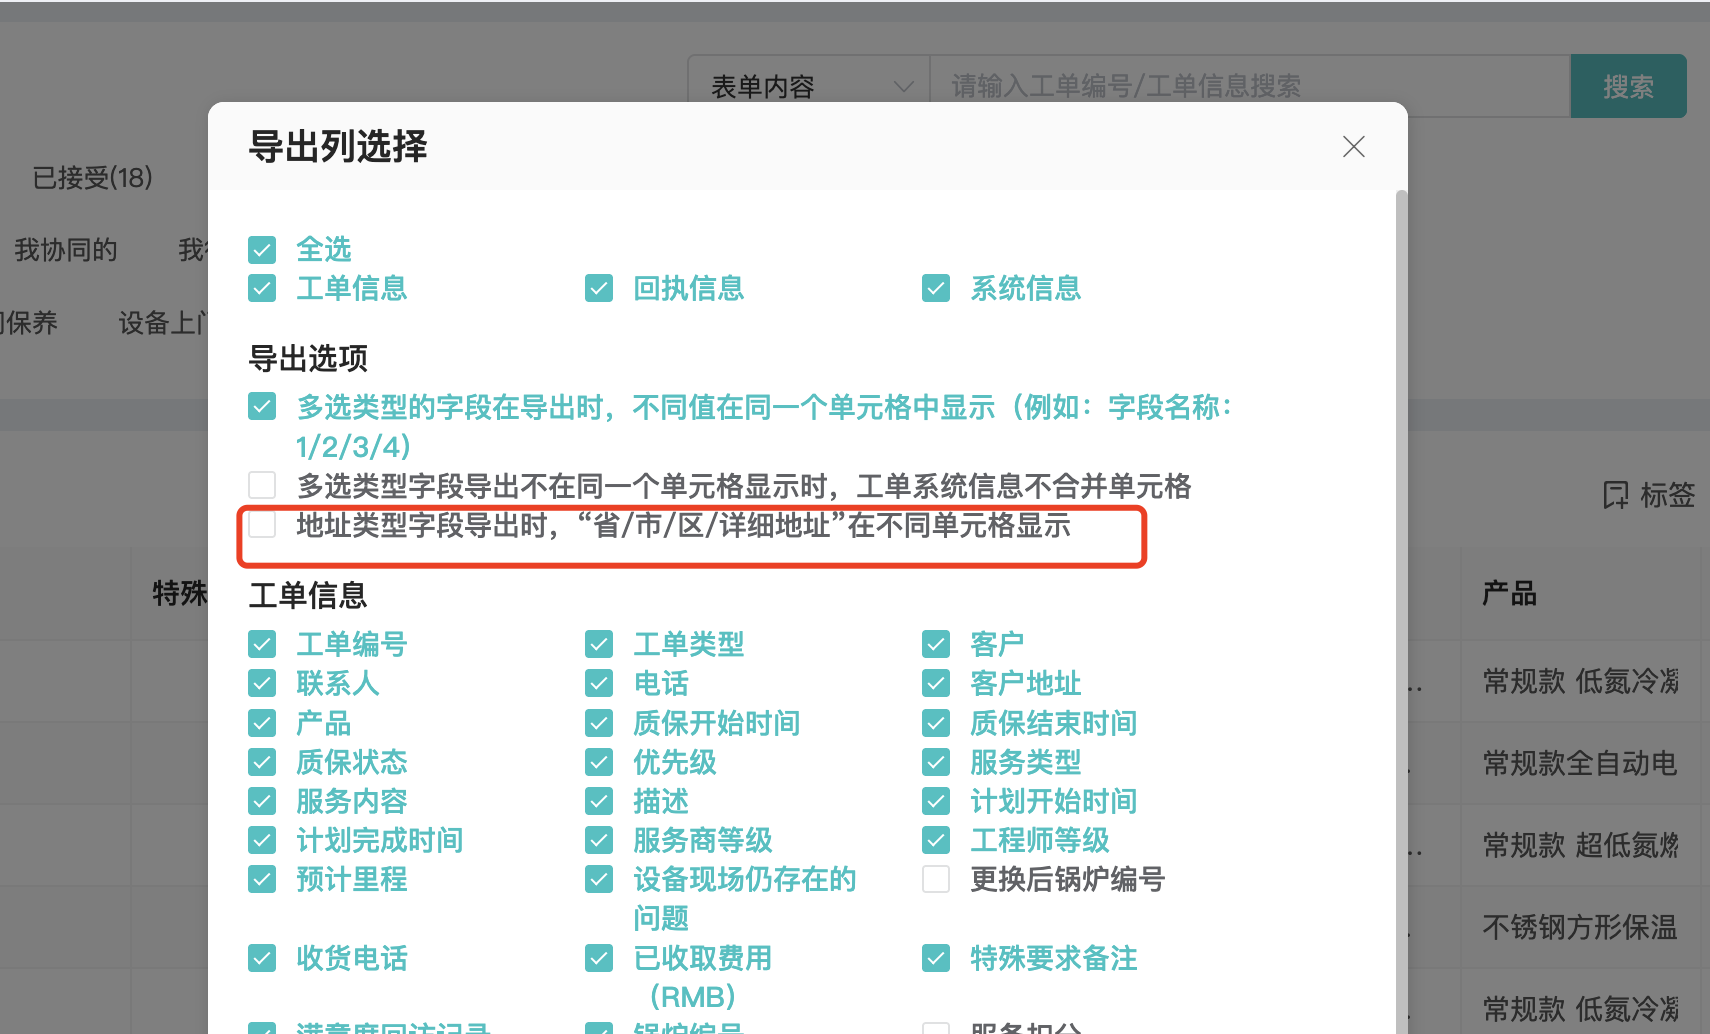Uncheck the 客户地址 field
Screen dimensions: 1710x1034
936,683
